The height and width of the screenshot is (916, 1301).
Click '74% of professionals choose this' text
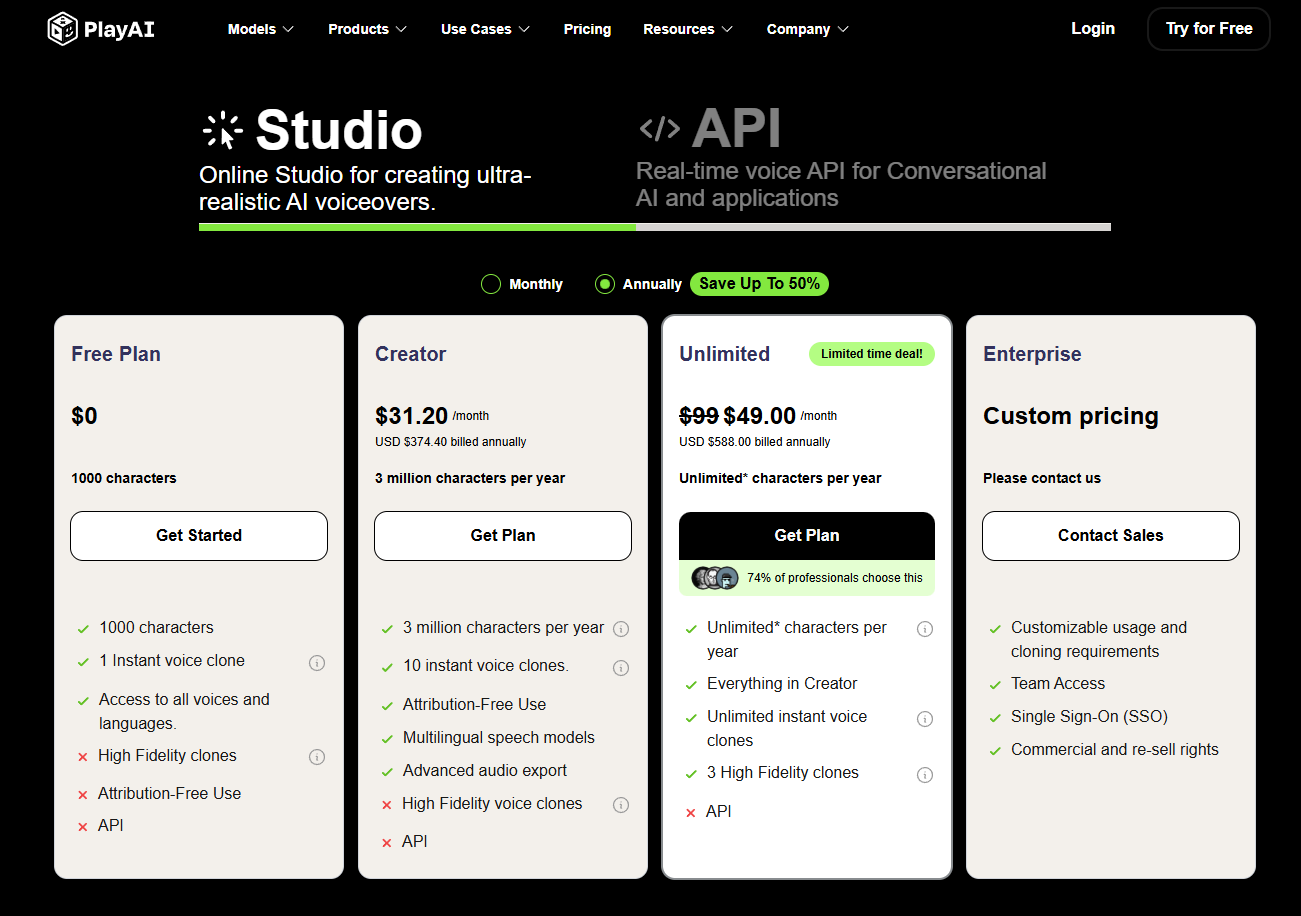835,578
